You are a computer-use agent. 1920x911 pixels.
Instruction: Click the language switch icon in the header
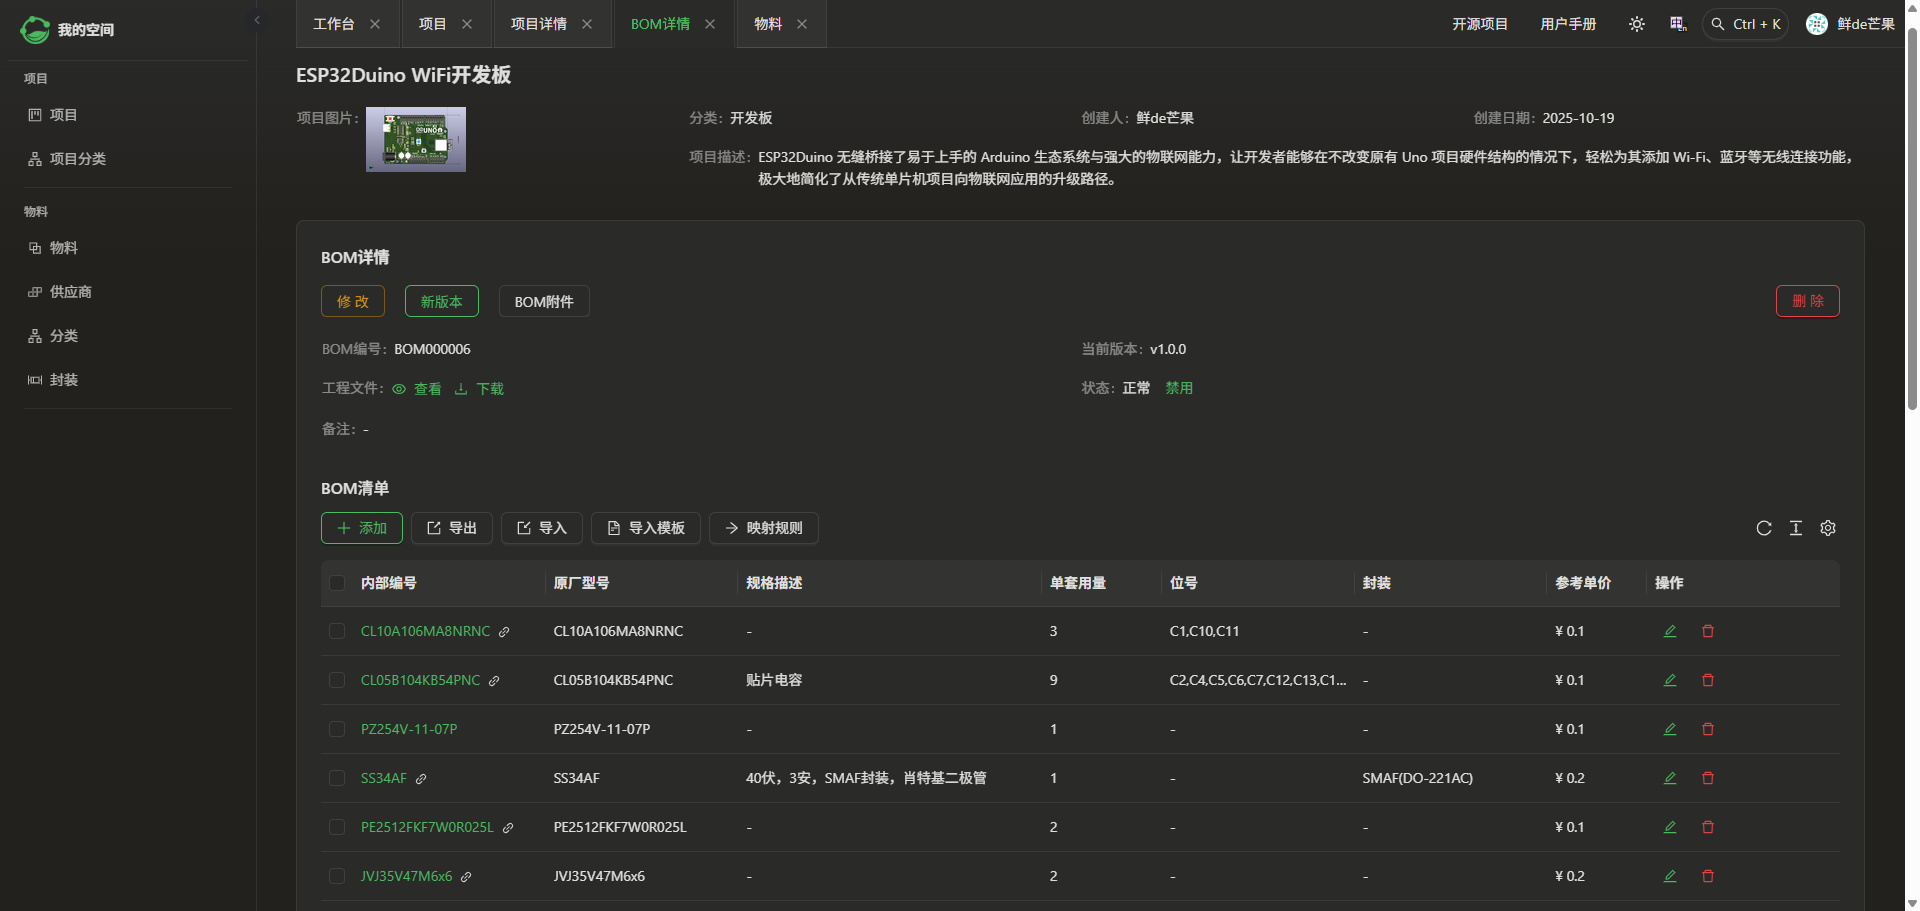coord(1678,24)
